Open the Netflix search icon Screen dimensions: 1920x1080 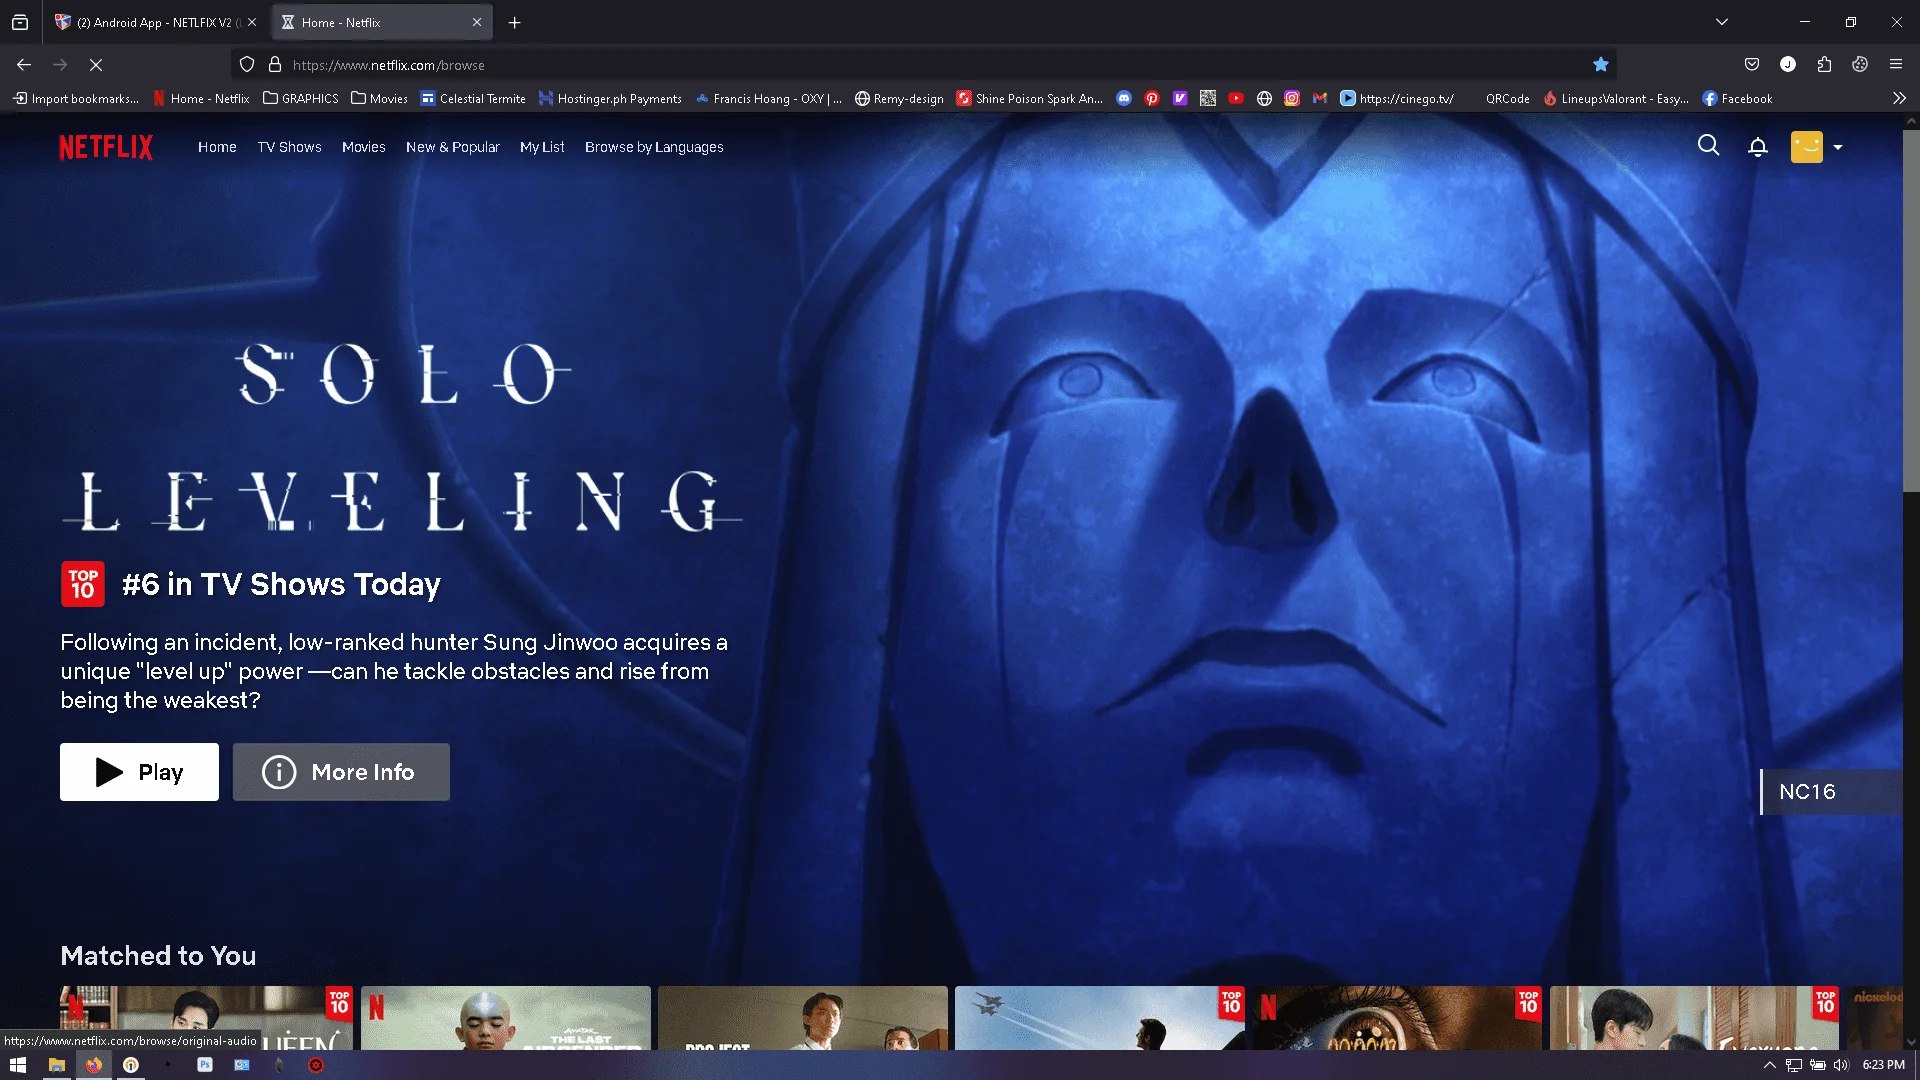click(x=1709, y=146)
